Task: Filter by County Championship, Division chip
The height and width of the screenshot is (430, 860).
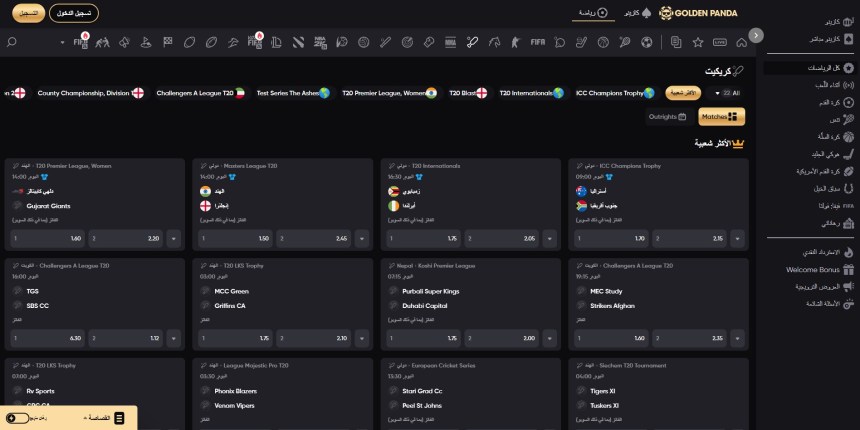Action: (x=90, y=93)
